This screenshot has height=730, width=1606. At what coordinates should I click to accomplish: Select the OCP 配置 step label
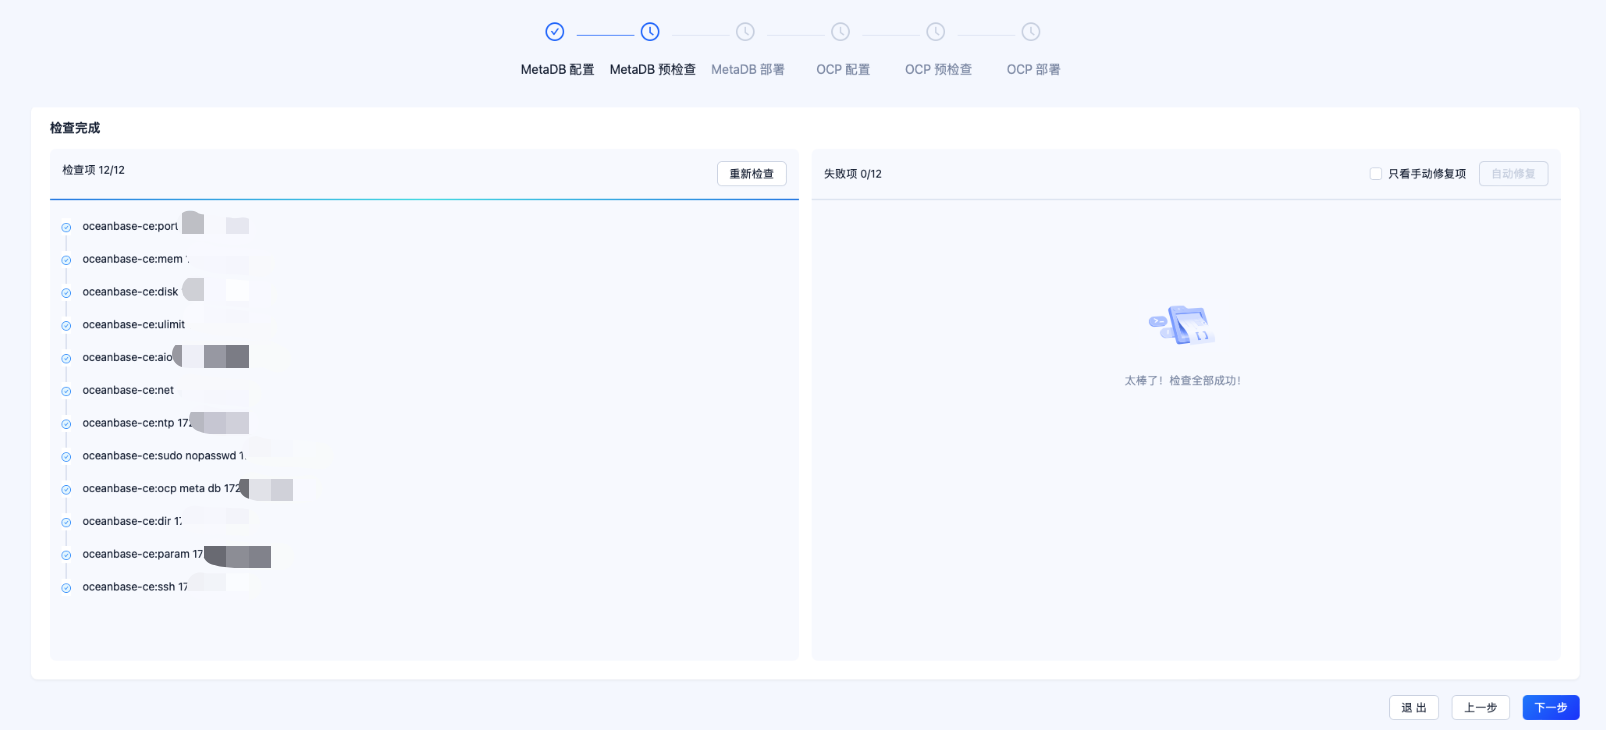[x=843, y=70]
